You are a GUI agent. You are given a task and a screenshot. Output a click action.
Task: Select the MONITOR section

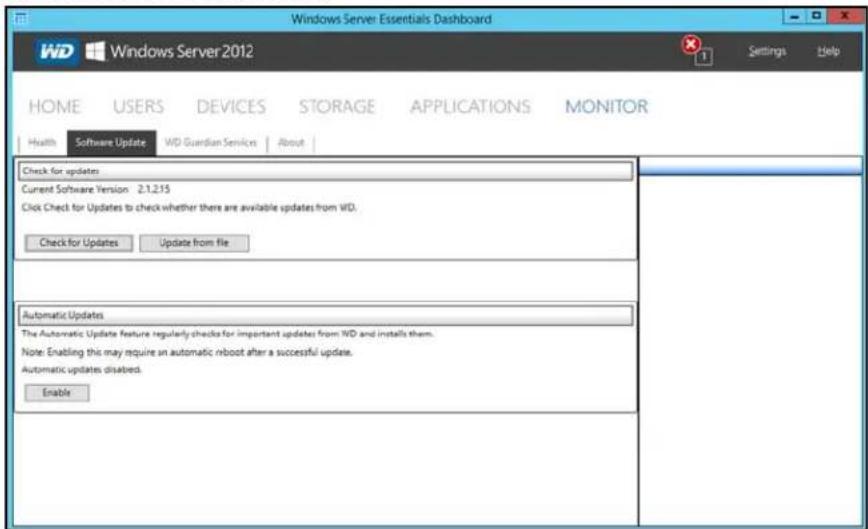click(x=606, y=106)
